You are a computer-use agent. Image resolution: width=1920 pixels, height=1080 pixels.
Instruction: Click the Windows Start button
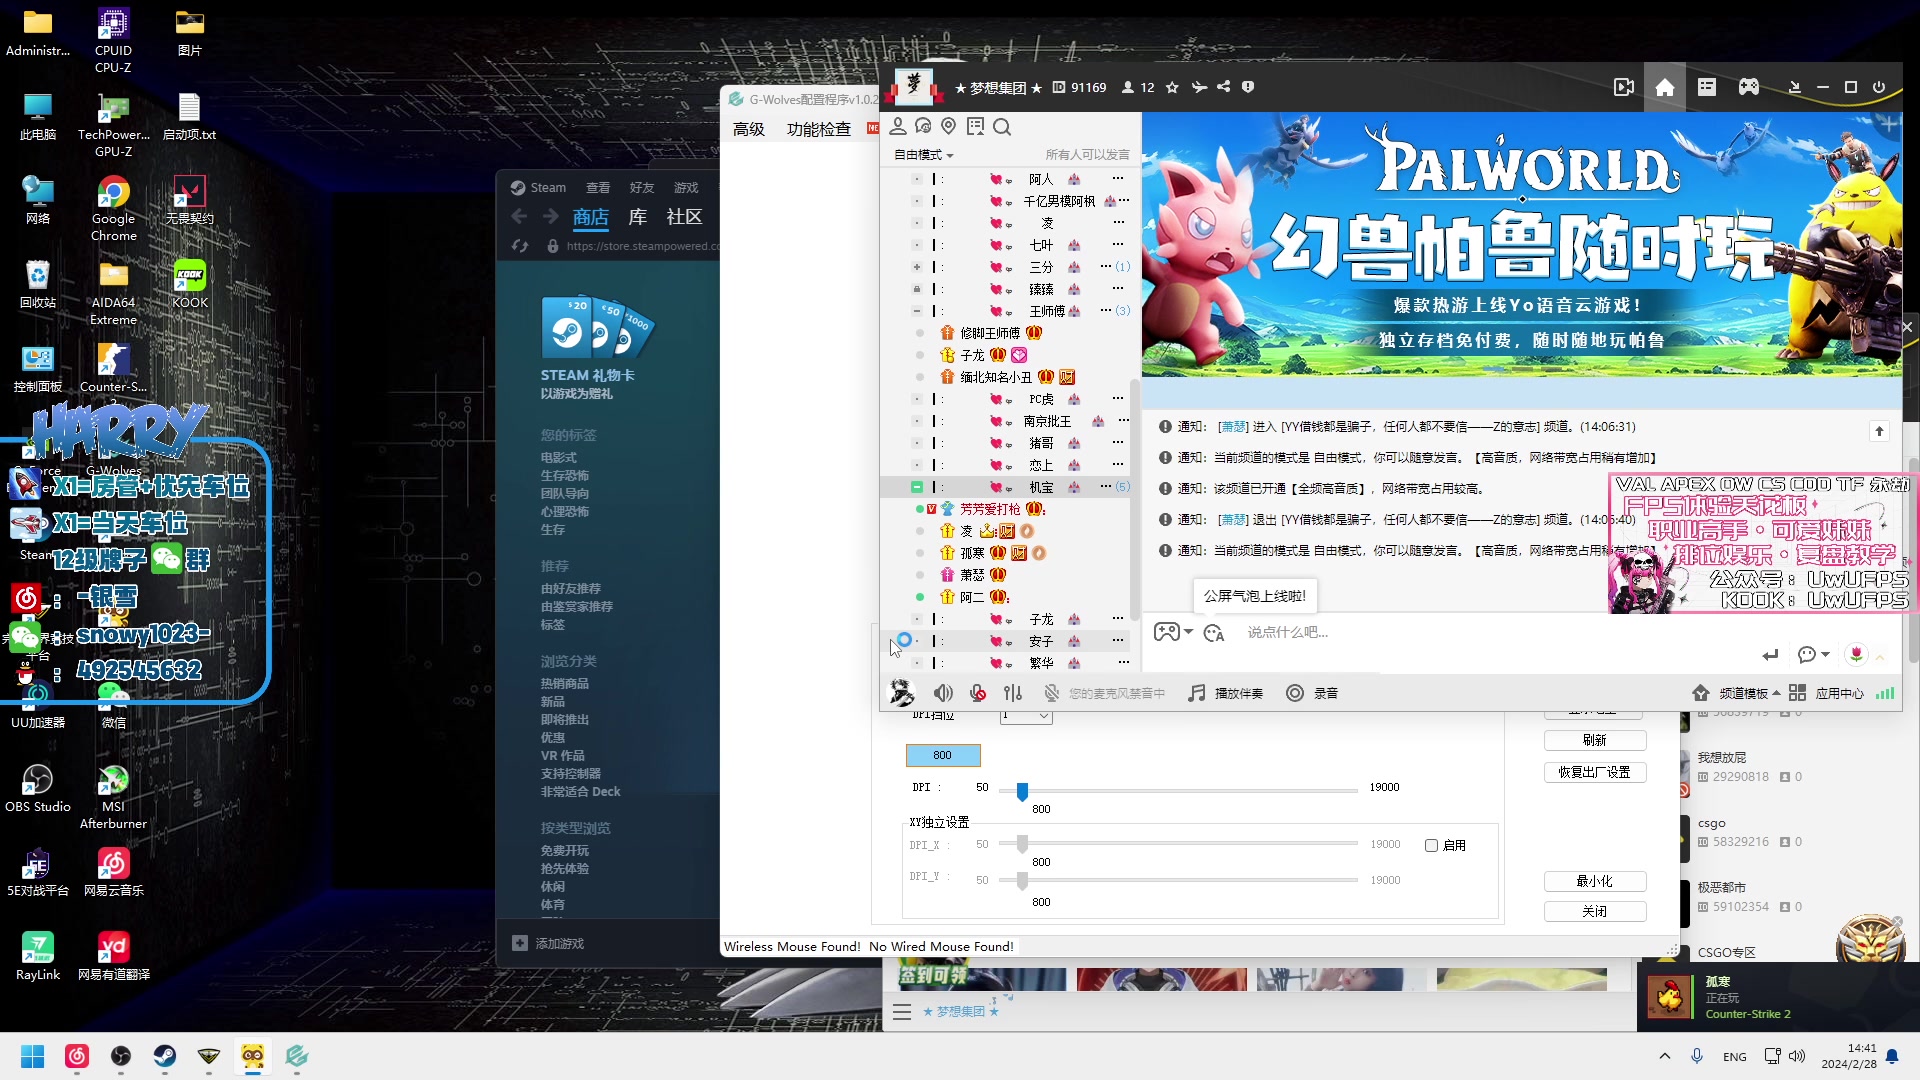click(33, 1056)
